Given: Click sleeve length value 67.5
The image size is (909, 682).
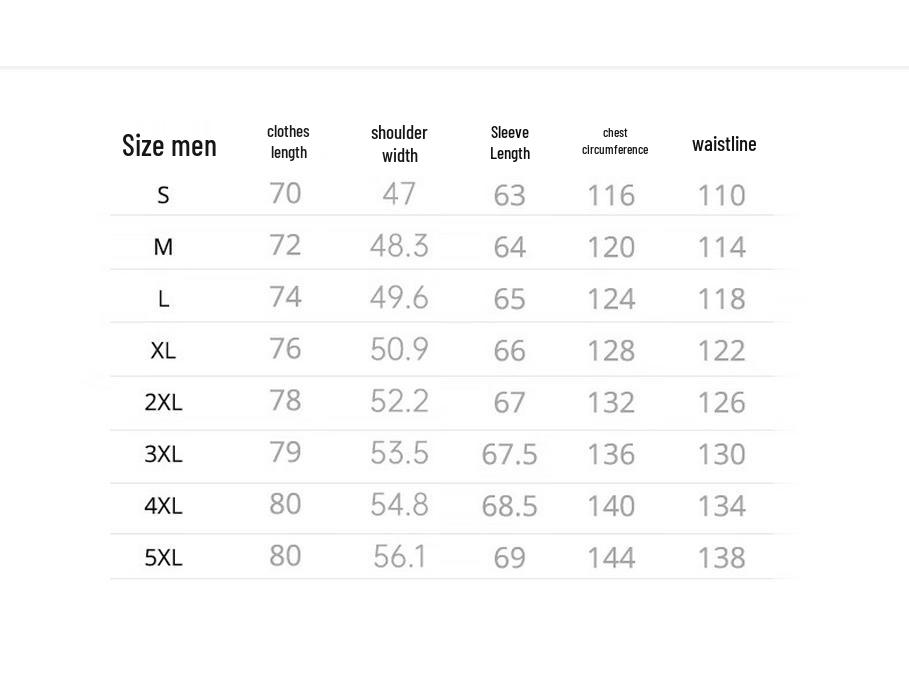Looking at the screenshot, I should pos(509,455).
